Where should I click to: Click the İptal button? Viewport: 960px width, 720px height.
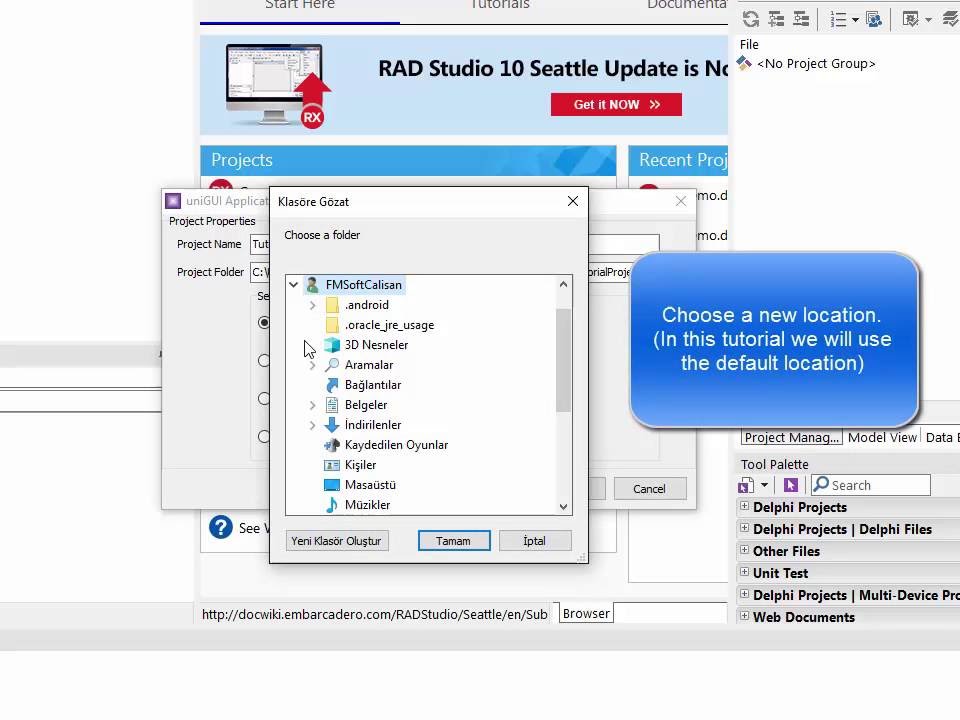pos(535,541)
